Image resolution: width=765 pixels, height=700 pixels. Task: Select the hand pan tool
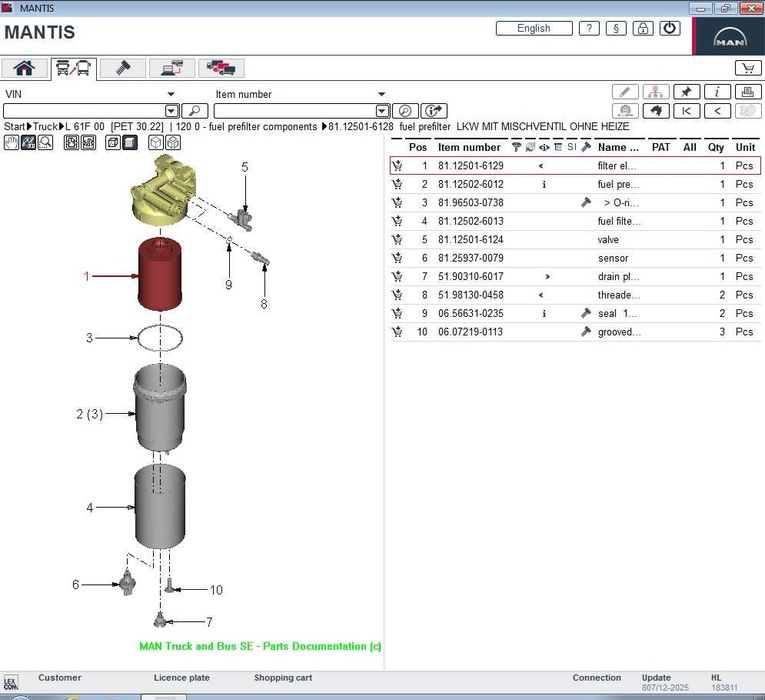point(11,142)
